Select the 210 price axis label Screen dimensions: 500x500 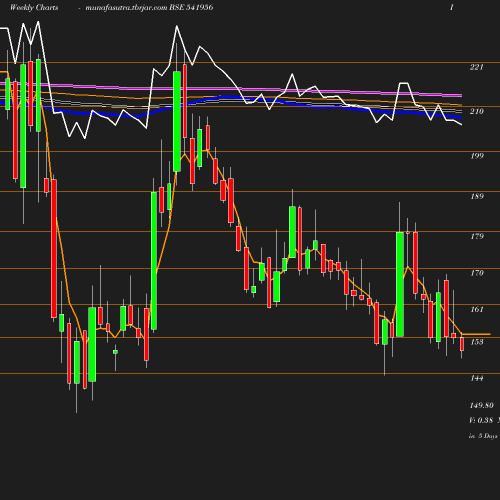[477, 111]
